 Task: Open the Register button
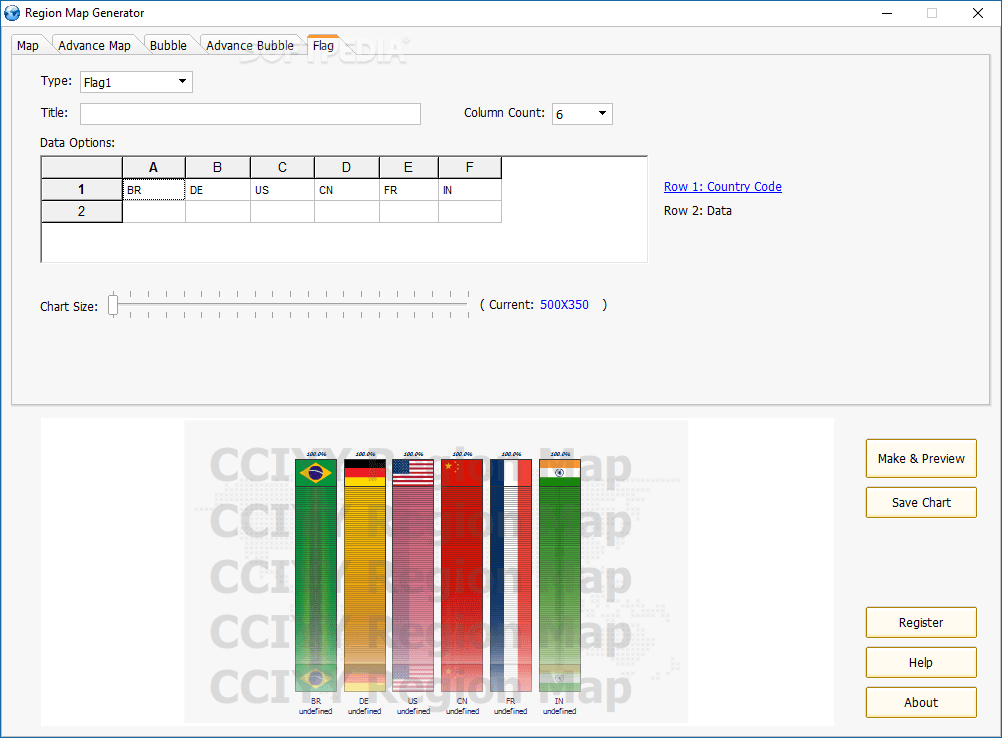pyautogui.click(x=921, y=622)
